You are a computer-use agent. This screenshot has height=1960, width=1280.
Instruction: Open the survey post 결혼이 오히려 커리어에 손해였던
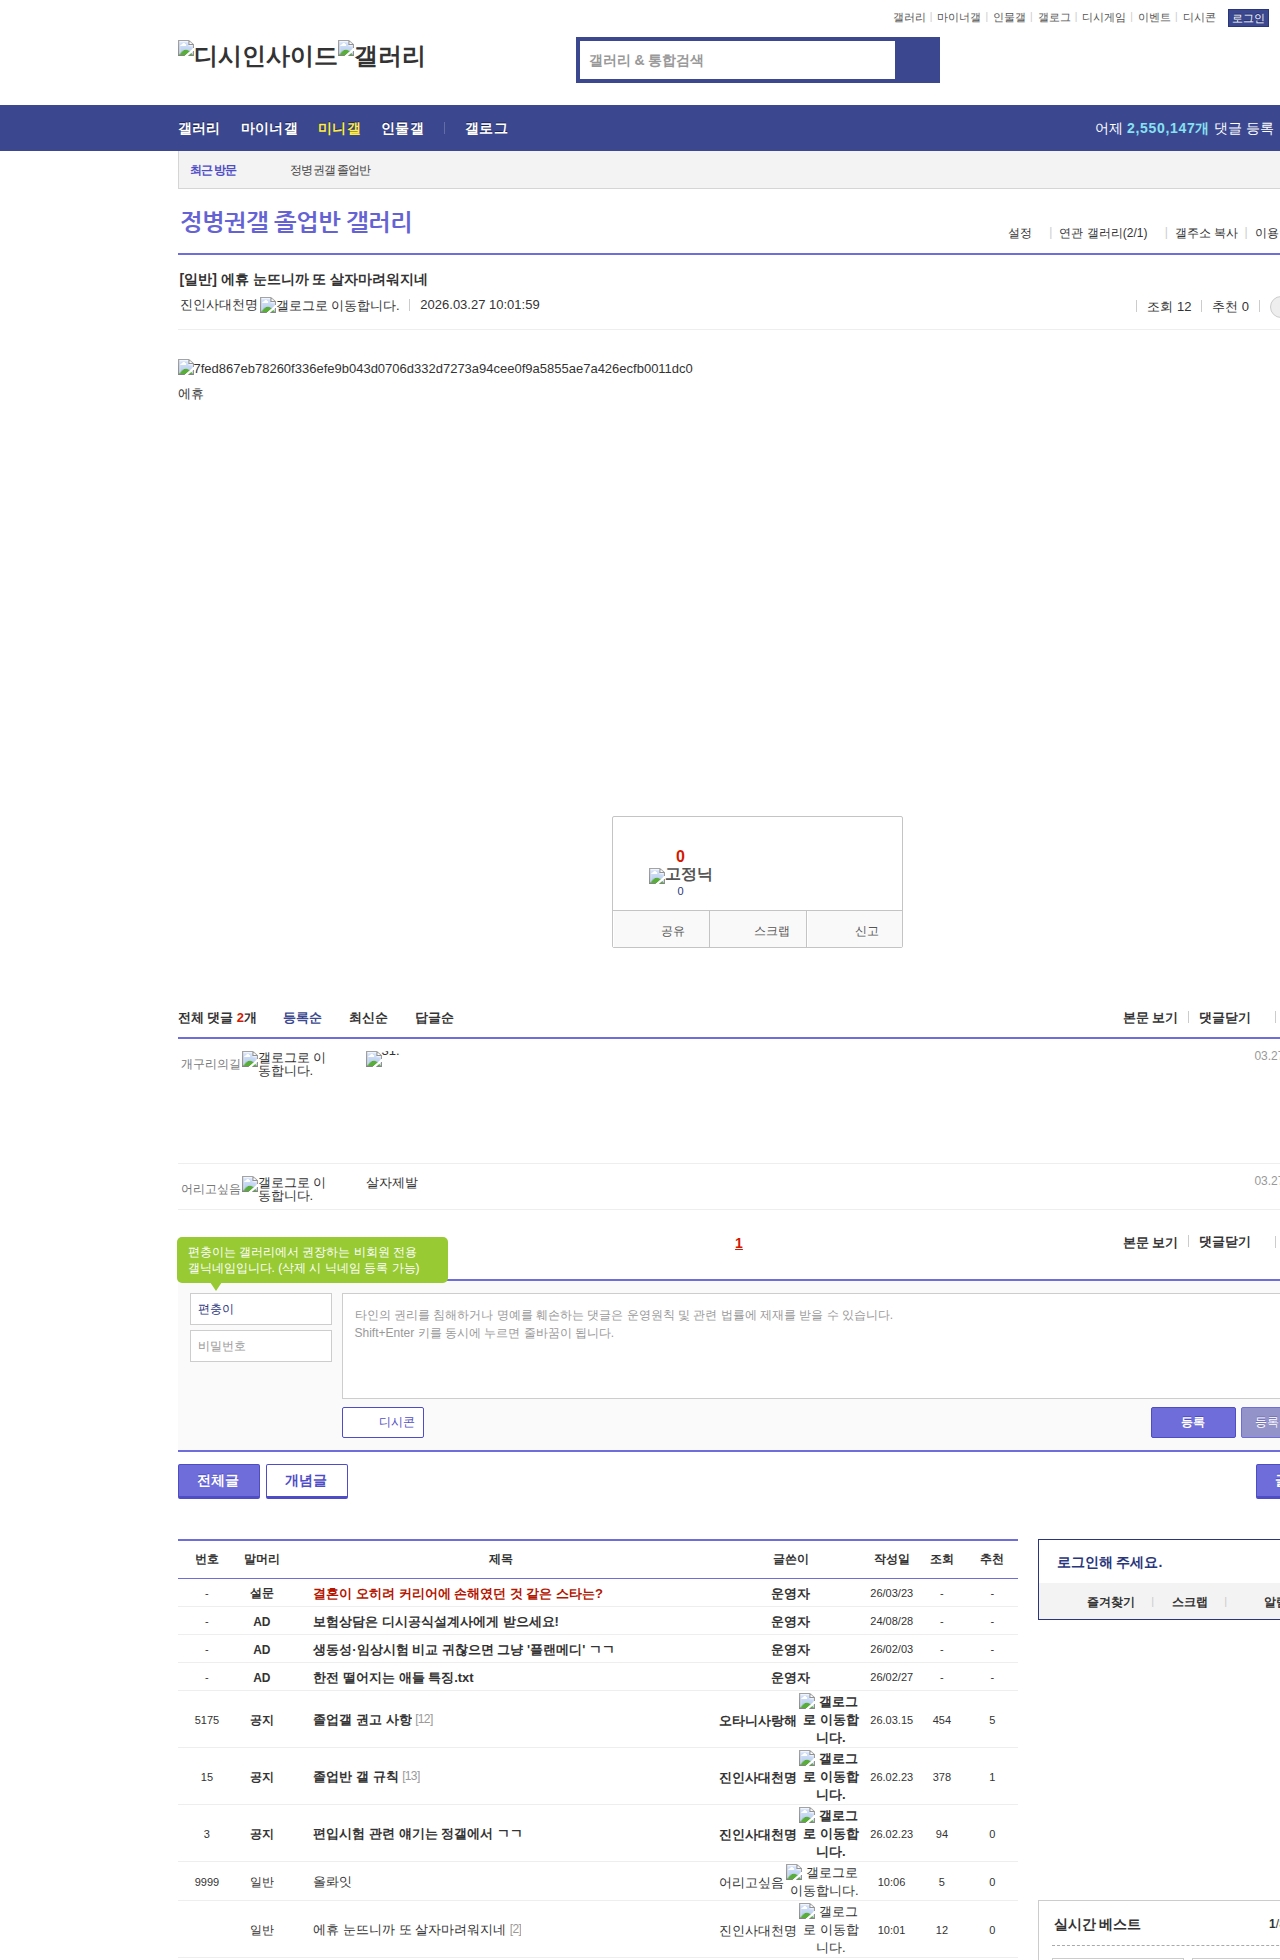(458, 1594)
